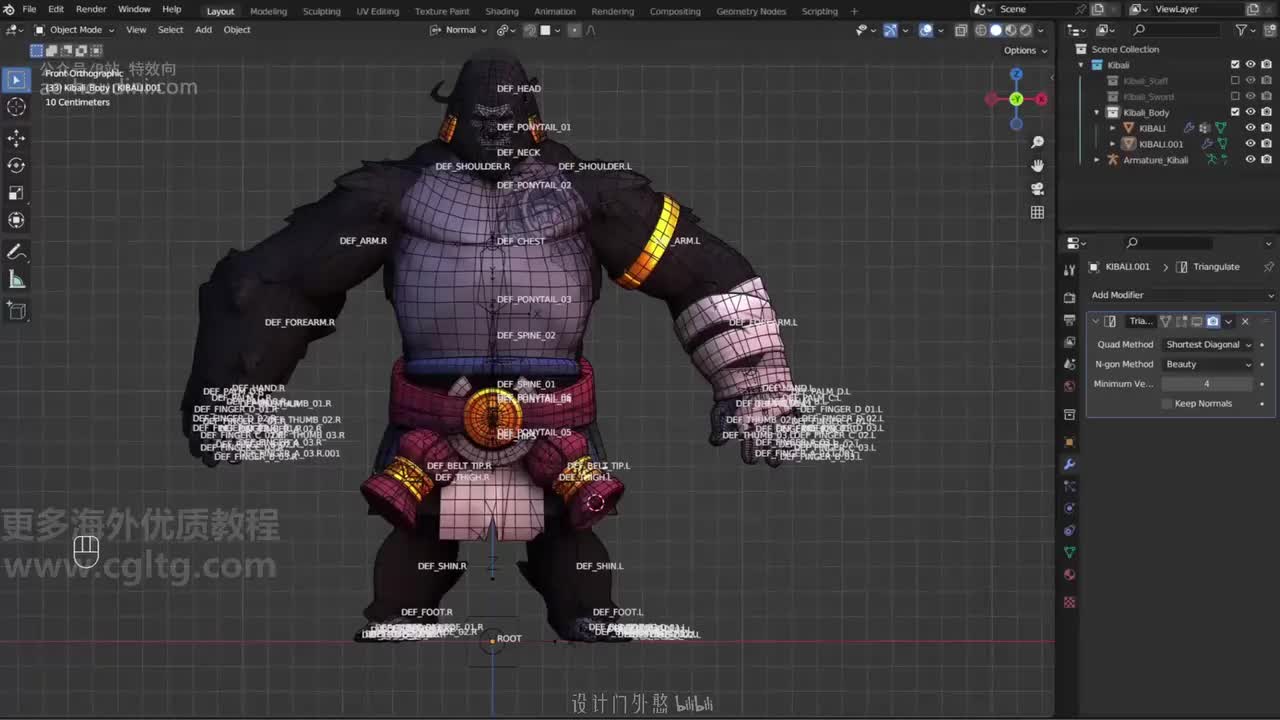Collapse the Triangulate modifier panel
This screenshot has width=1280, height=720.
coord(1096,321)
